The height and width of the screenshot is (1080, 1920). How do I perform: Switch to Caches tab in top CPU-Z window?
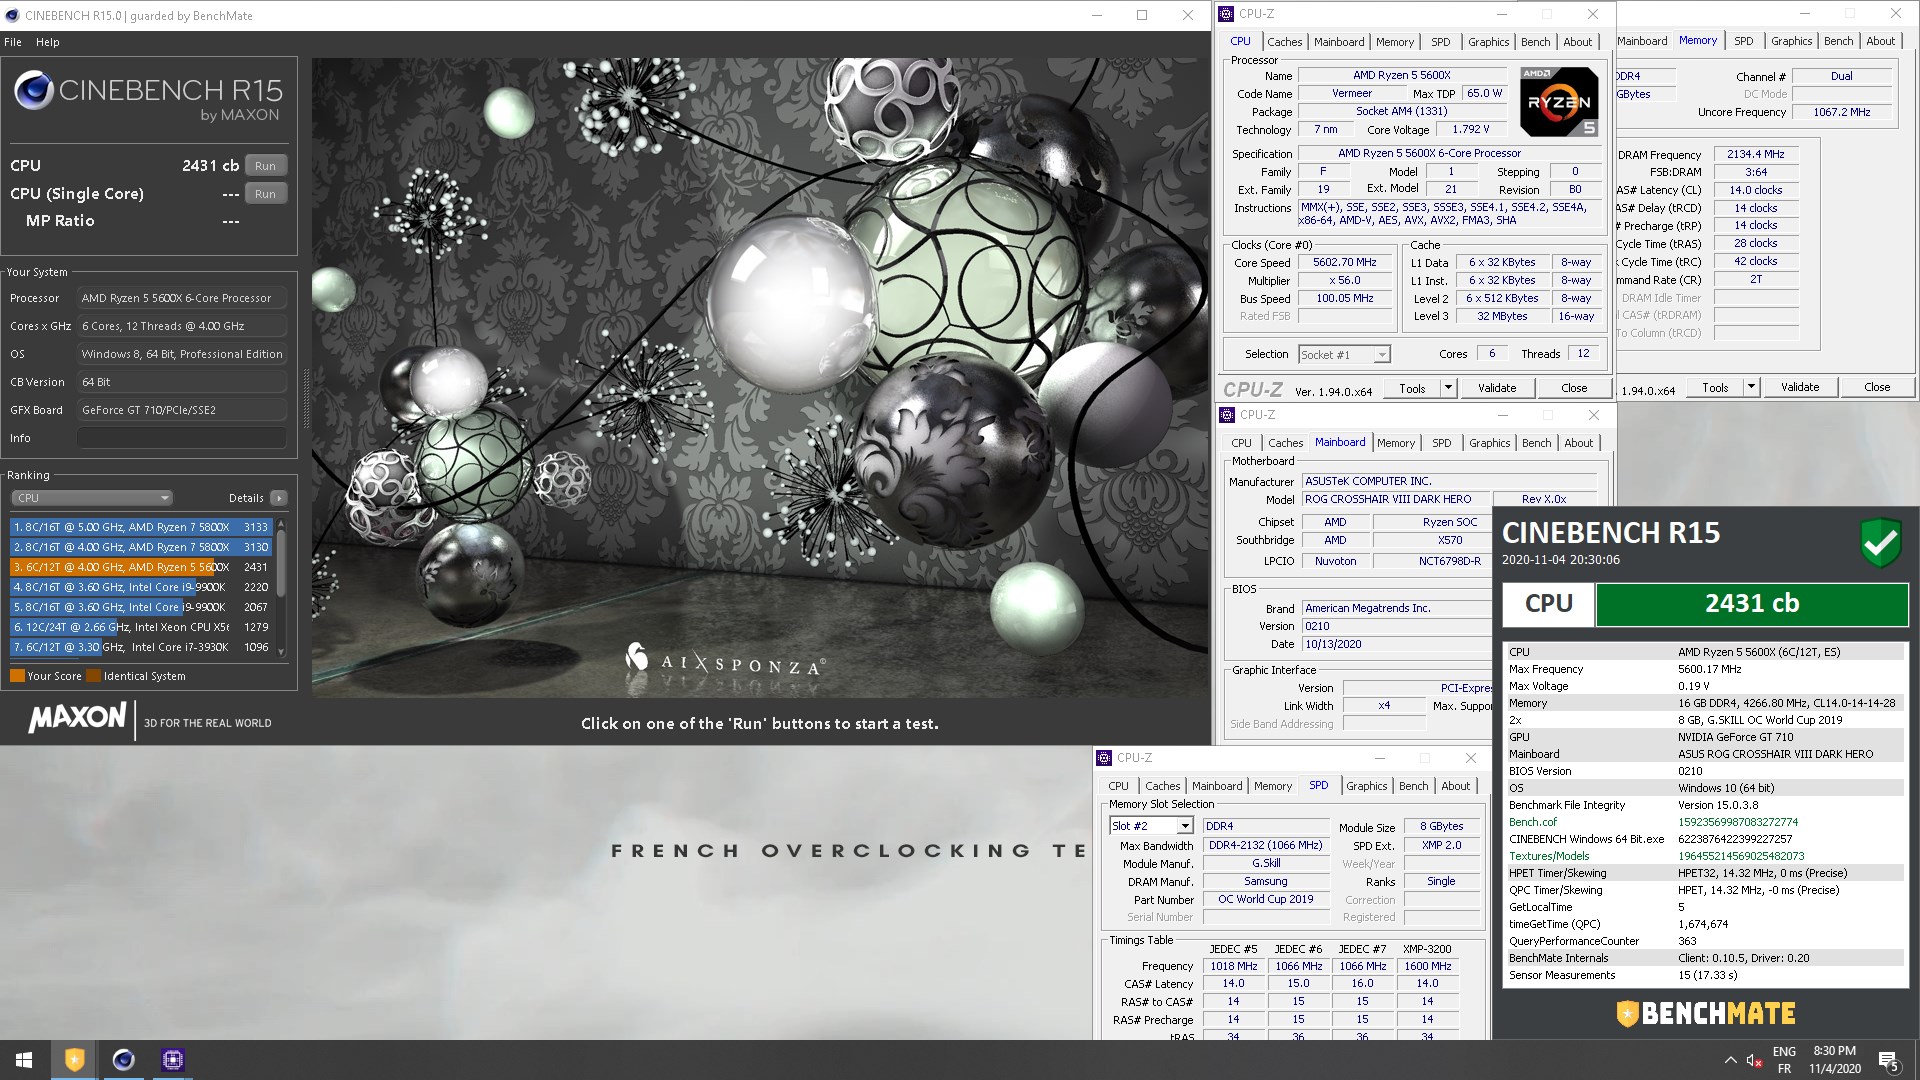click(1285, 42)
